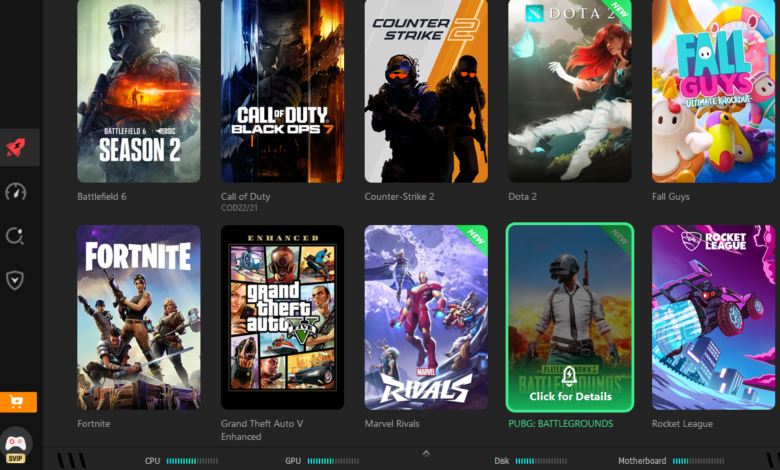Viewport: 780px width, 470px height.
Task: Click the 'Call of Duty' title text
Action: 245,196
